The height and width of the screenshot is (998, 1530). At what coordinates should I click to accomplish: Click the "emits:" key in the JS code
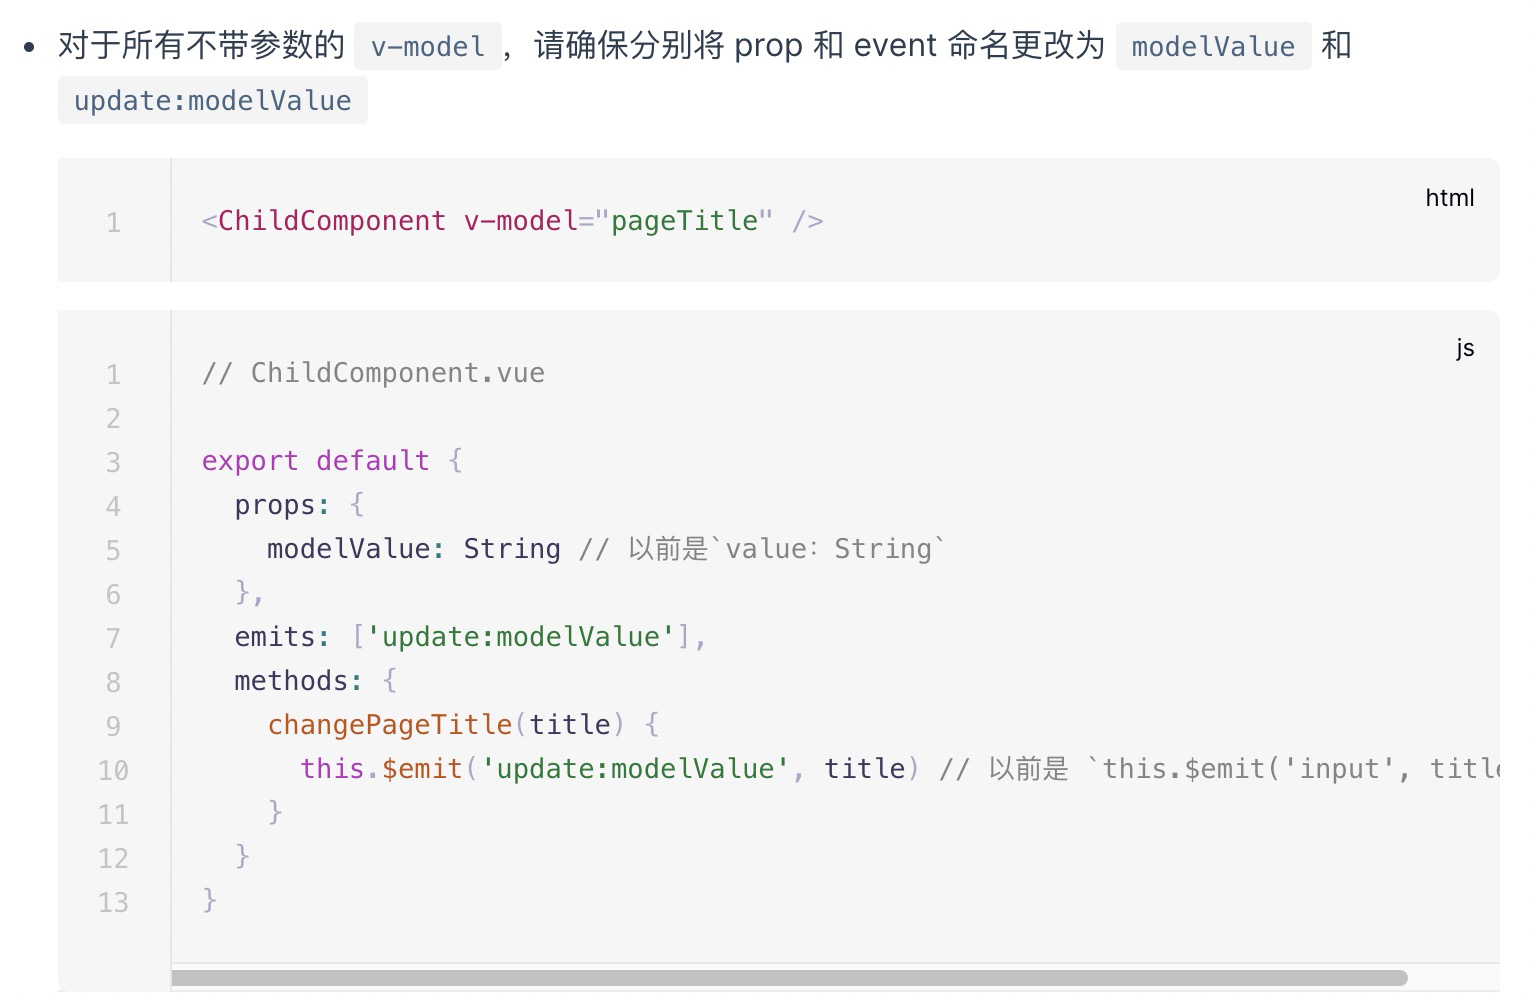pos(282,637)
